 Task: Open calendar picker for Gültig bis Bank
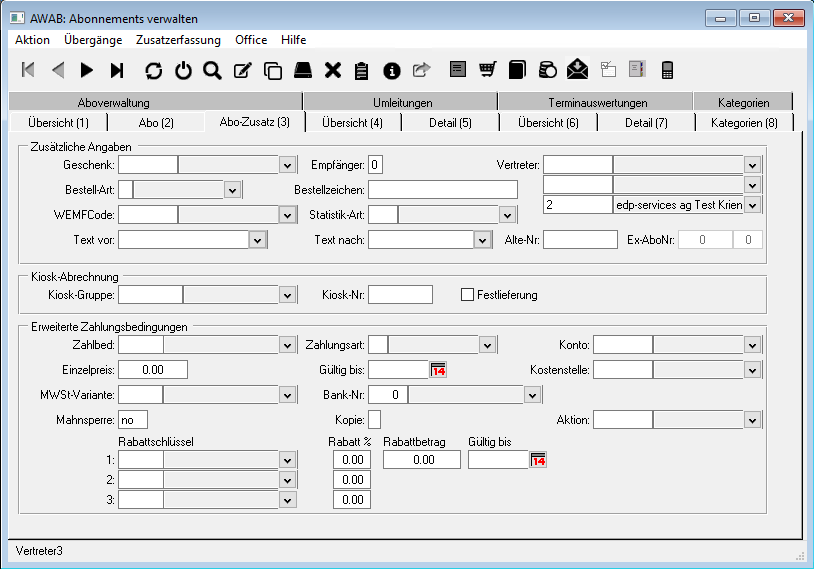coord(438,370)
